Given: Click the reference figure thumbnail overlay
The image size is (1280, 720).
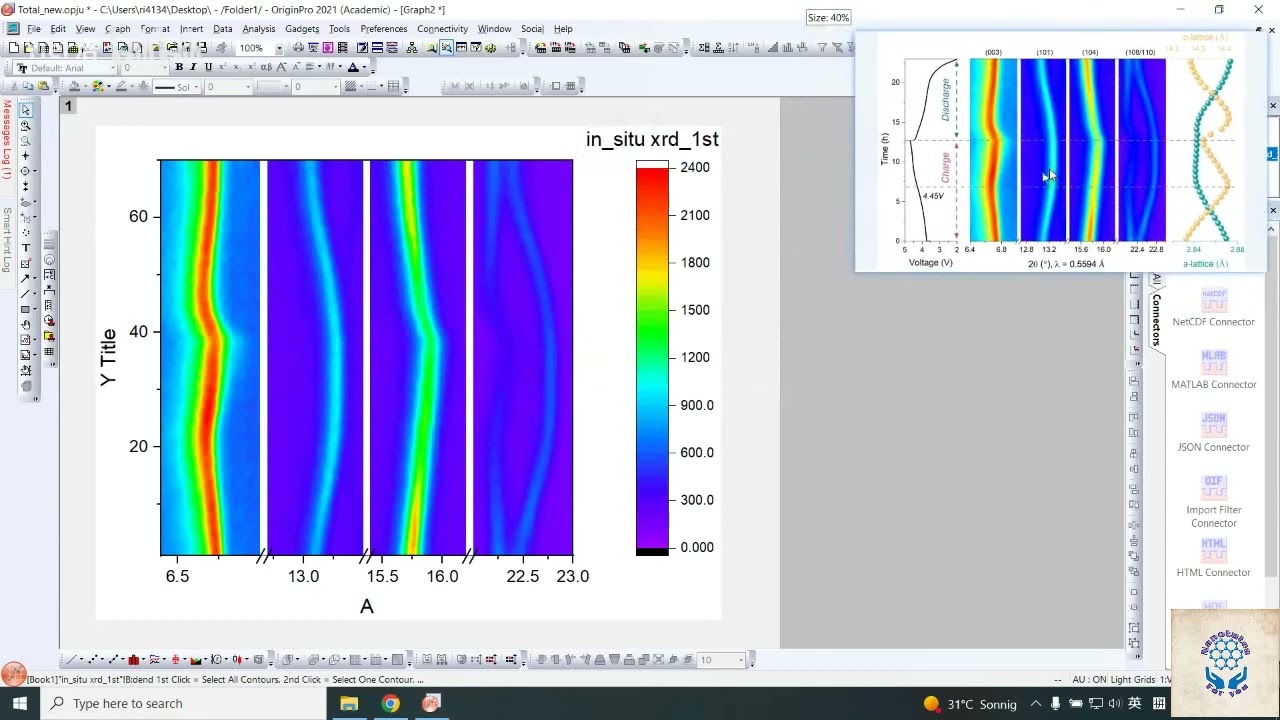Looking at the screenshot, I should pos(1061,151).
